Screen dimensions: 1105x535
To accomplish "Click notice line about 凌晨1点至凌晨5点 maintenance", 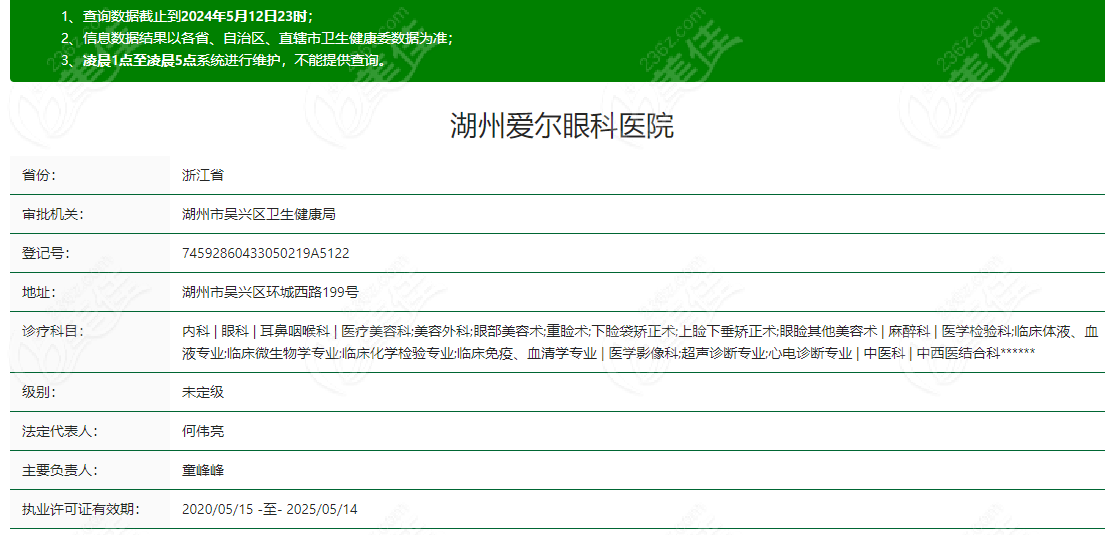I will [x=225, y=60].
